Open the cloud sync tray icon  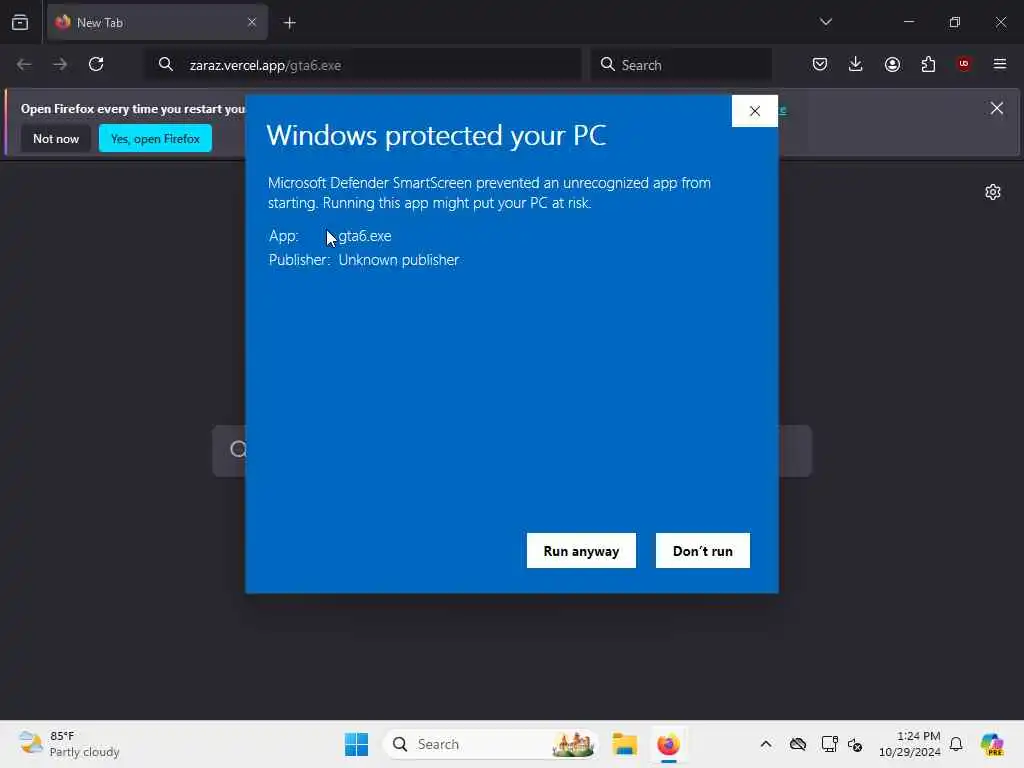click(797, 744)
